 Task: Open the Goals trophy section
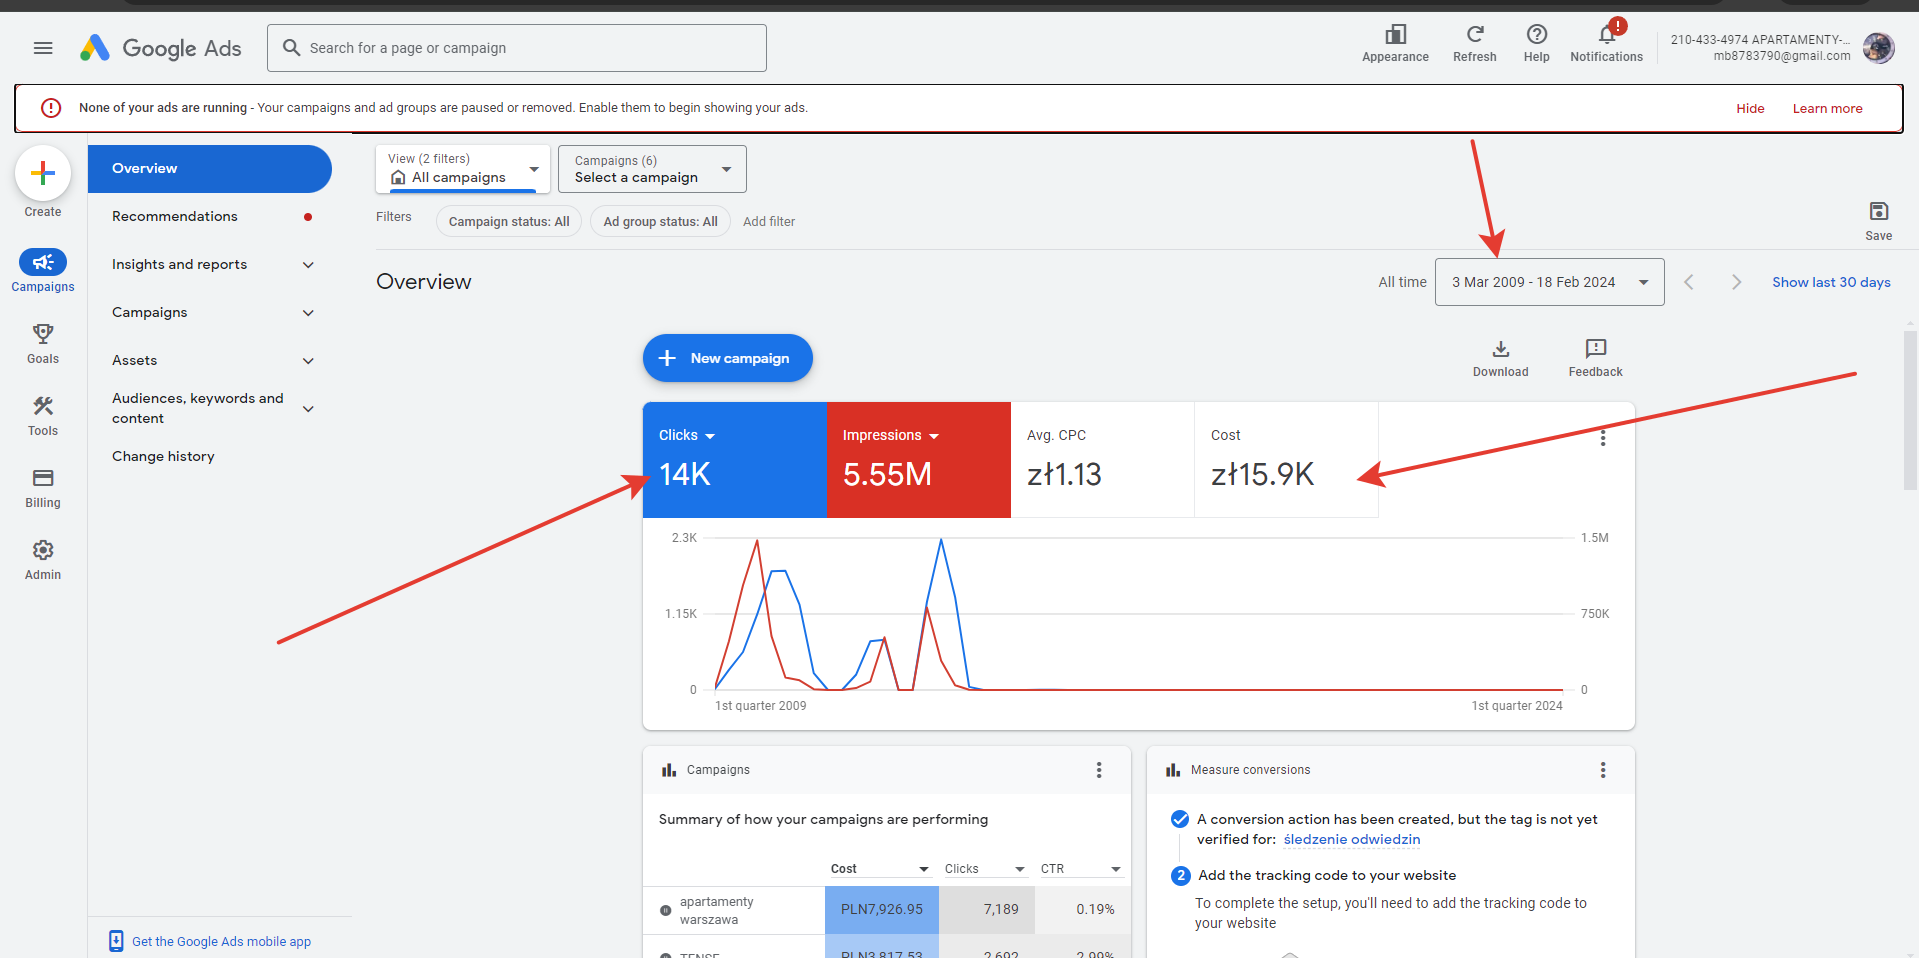pyautogui.click(x=43, y=344)
